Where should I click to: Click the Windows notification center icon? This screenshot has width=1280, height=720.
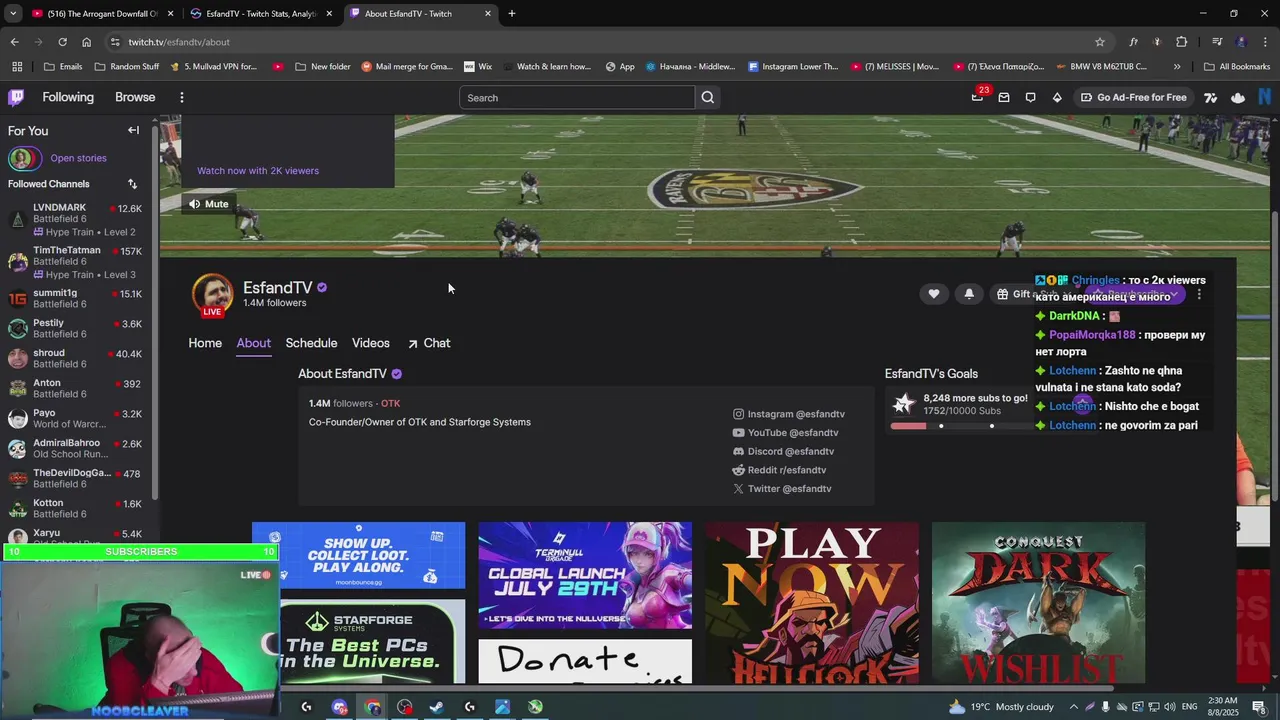[1259, 707]
